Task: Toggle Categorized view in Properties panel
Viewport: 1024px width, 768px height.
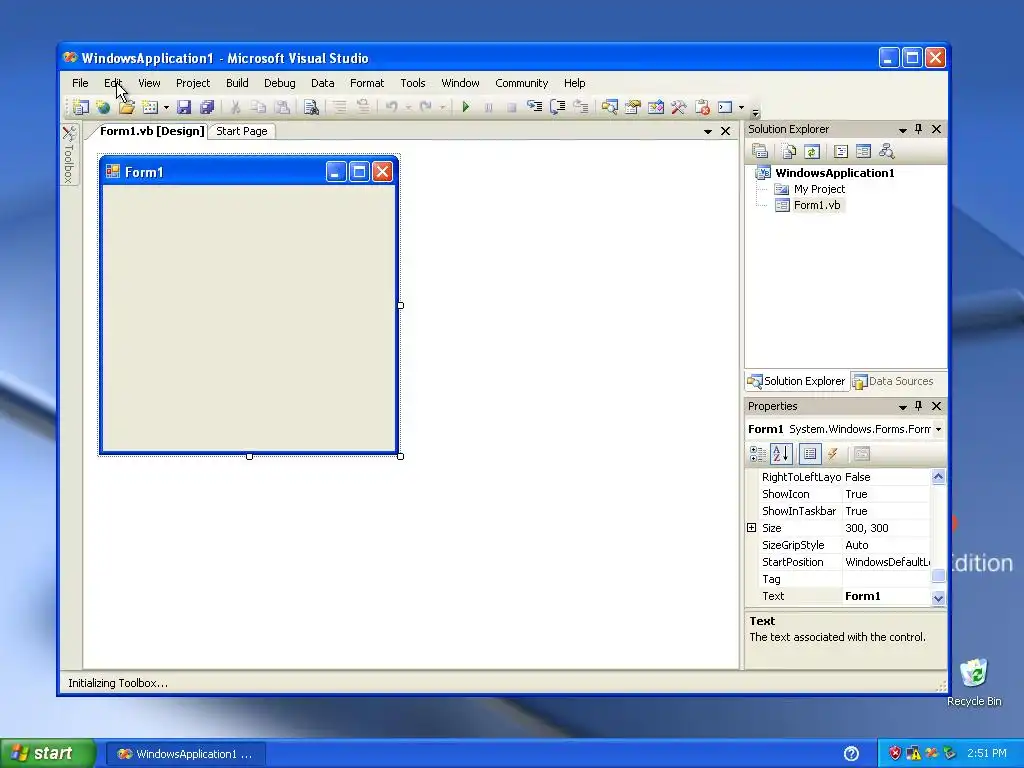Action: tap(758, 454)
